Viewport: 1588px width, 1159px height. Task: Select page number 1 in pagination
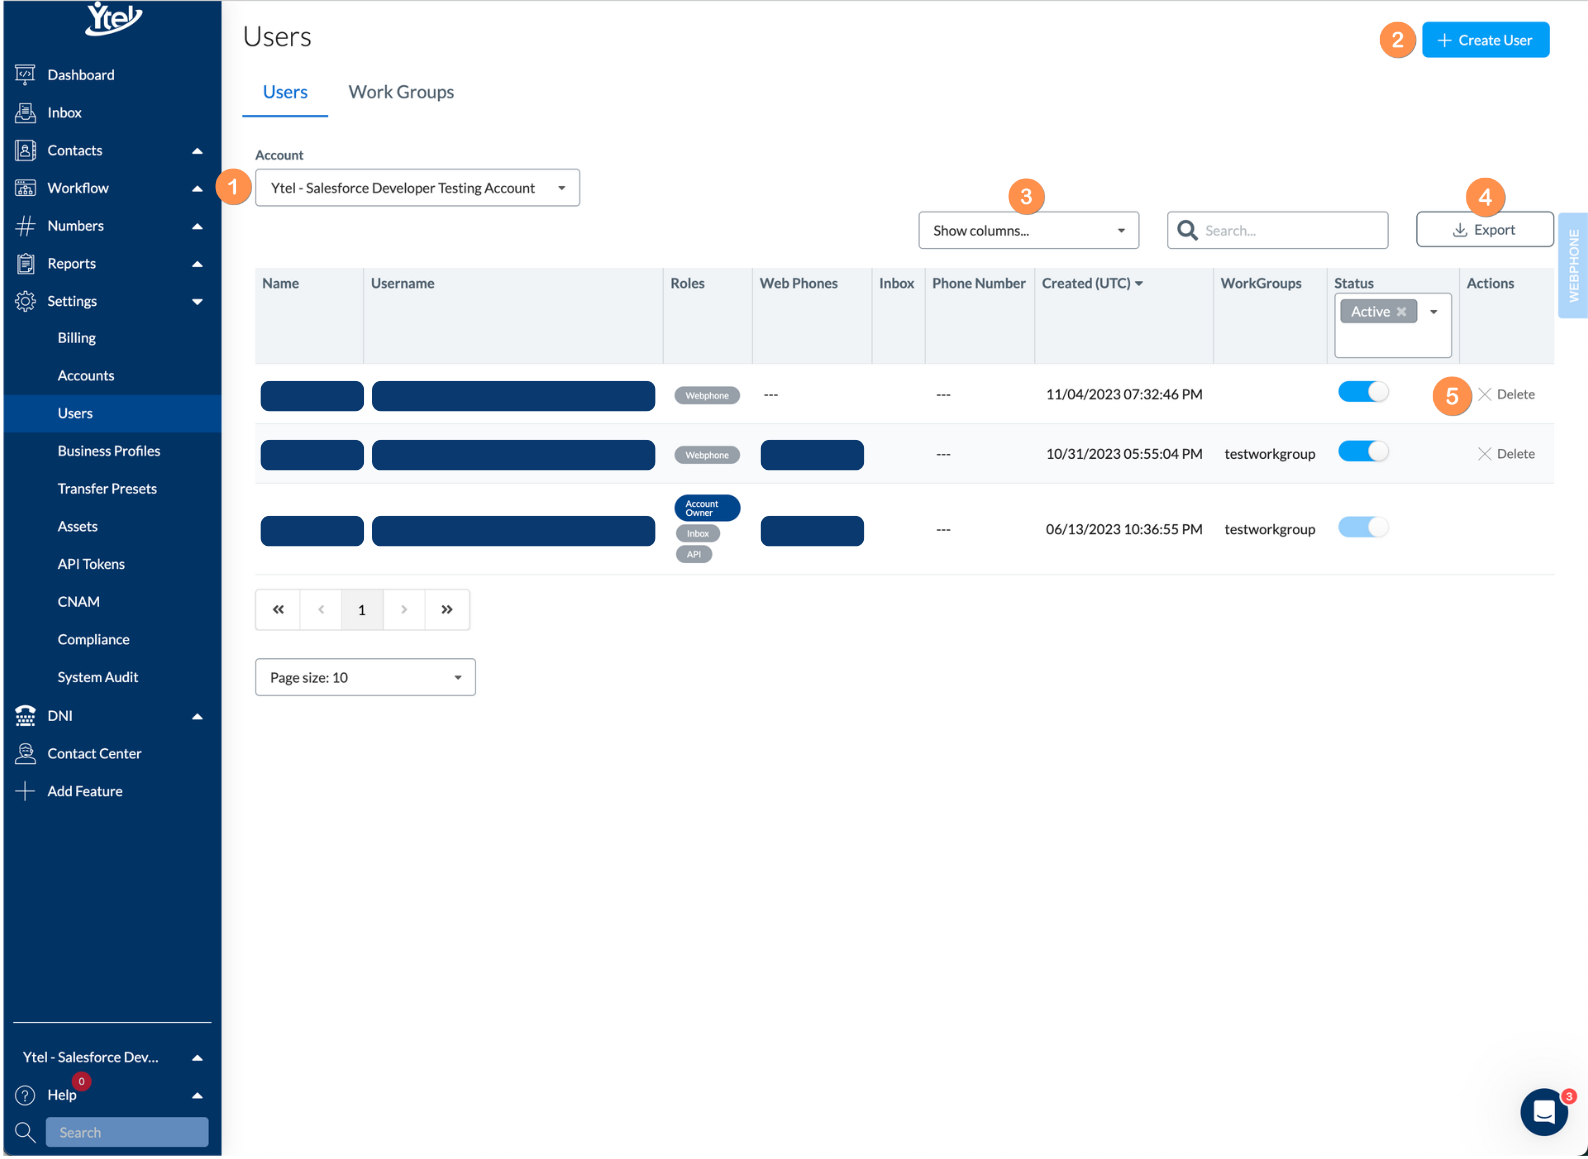click(362, 609)
